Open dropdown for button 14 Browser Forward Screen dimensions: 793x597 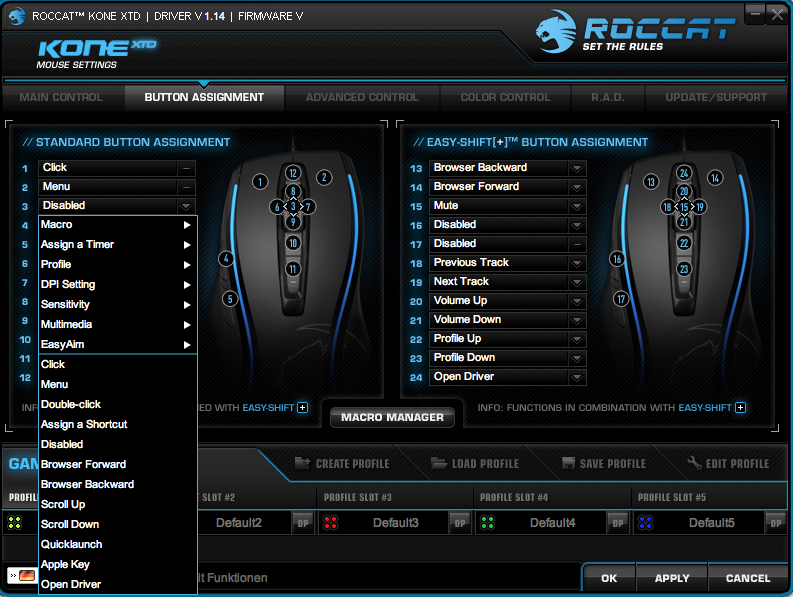pyautogui.click(x=577, y=187)
